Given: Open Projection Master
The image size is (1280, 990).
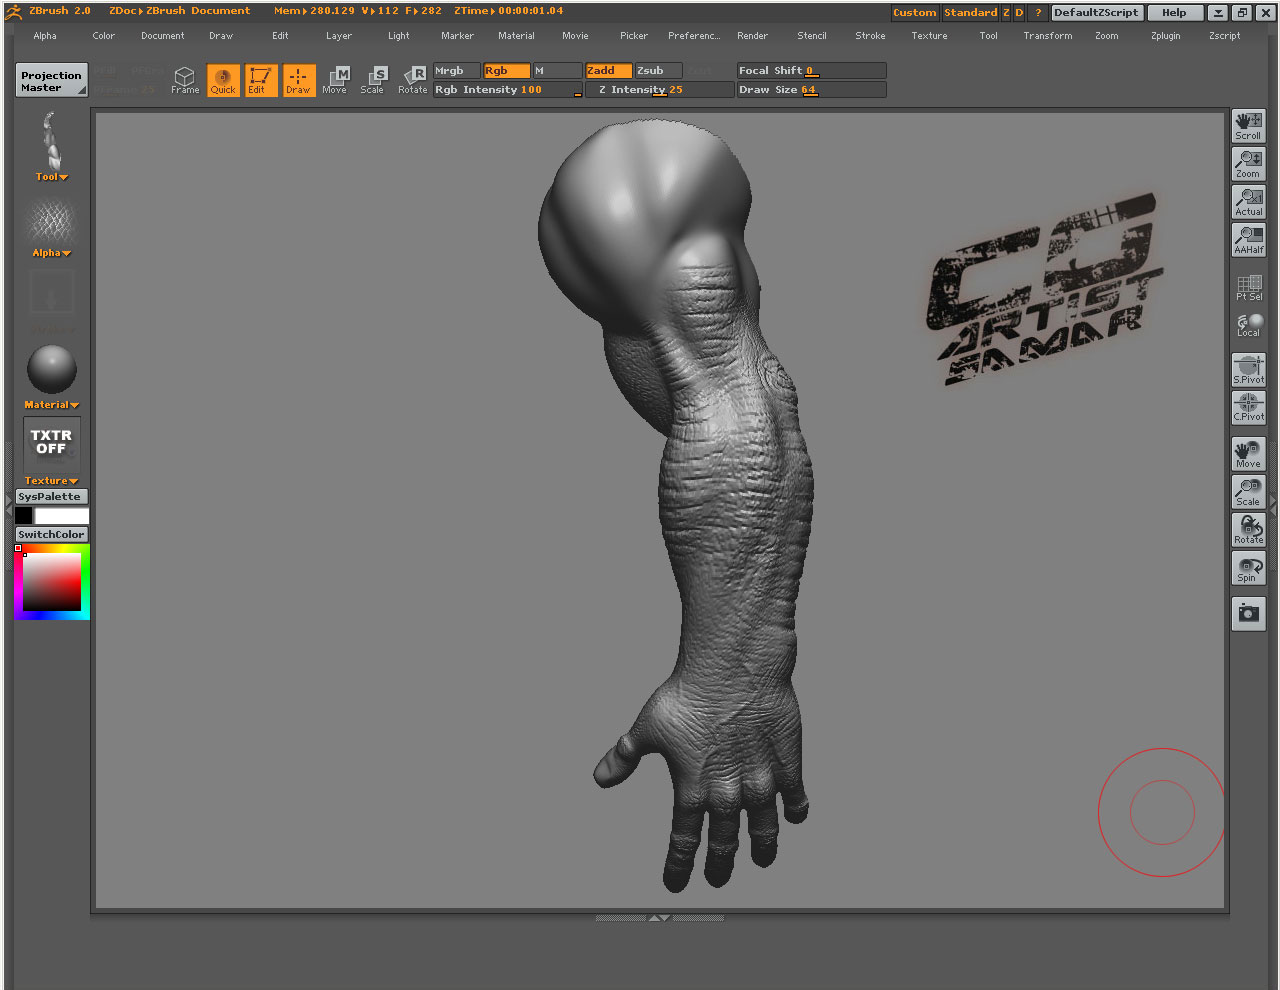Looking at the screenshot, I should point(51,80).
